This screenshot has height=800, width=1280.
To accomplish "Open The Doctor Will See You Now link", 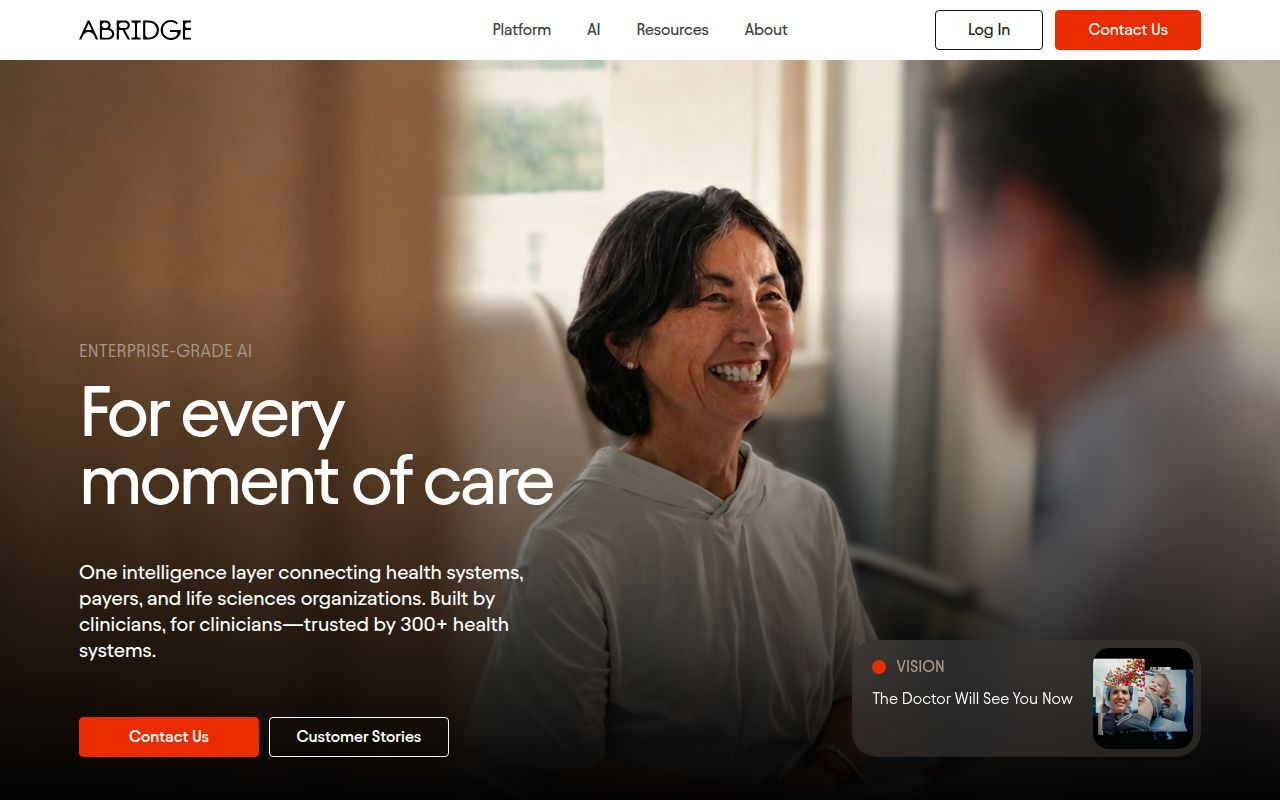I will (972, 699).
